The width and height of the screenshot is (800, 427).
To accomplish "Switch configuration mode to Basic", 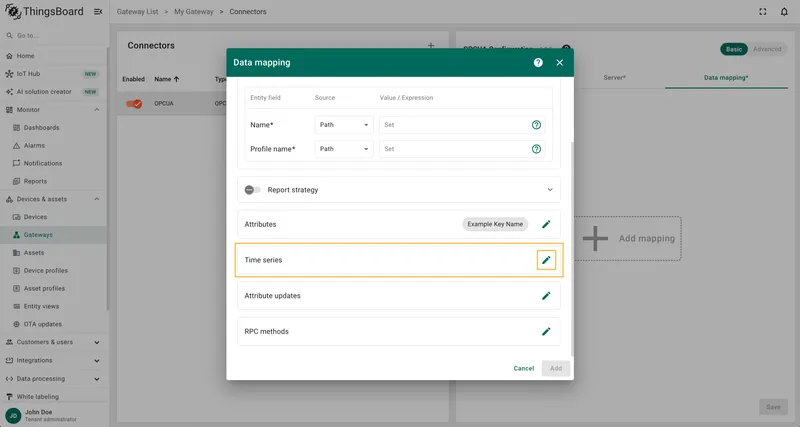I will pos(734,49).
